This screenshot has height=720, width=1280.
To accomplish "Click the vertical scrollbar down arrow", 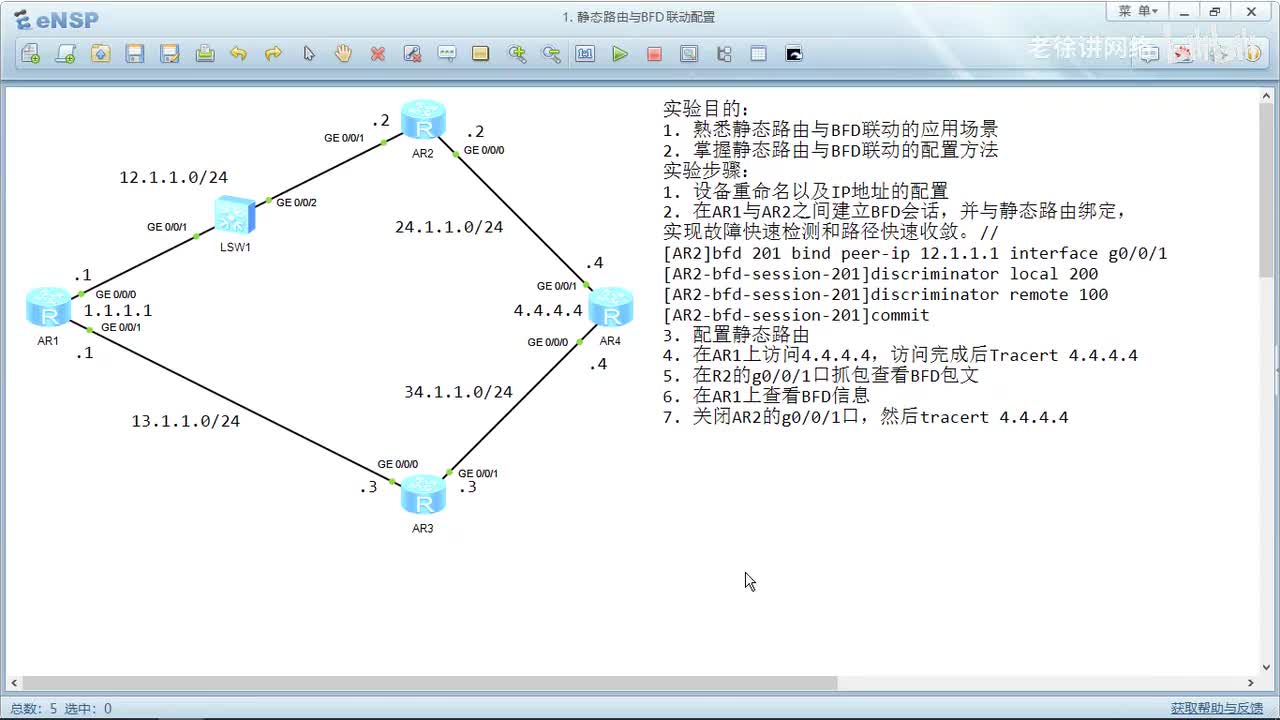I will tap(1264, 667).
